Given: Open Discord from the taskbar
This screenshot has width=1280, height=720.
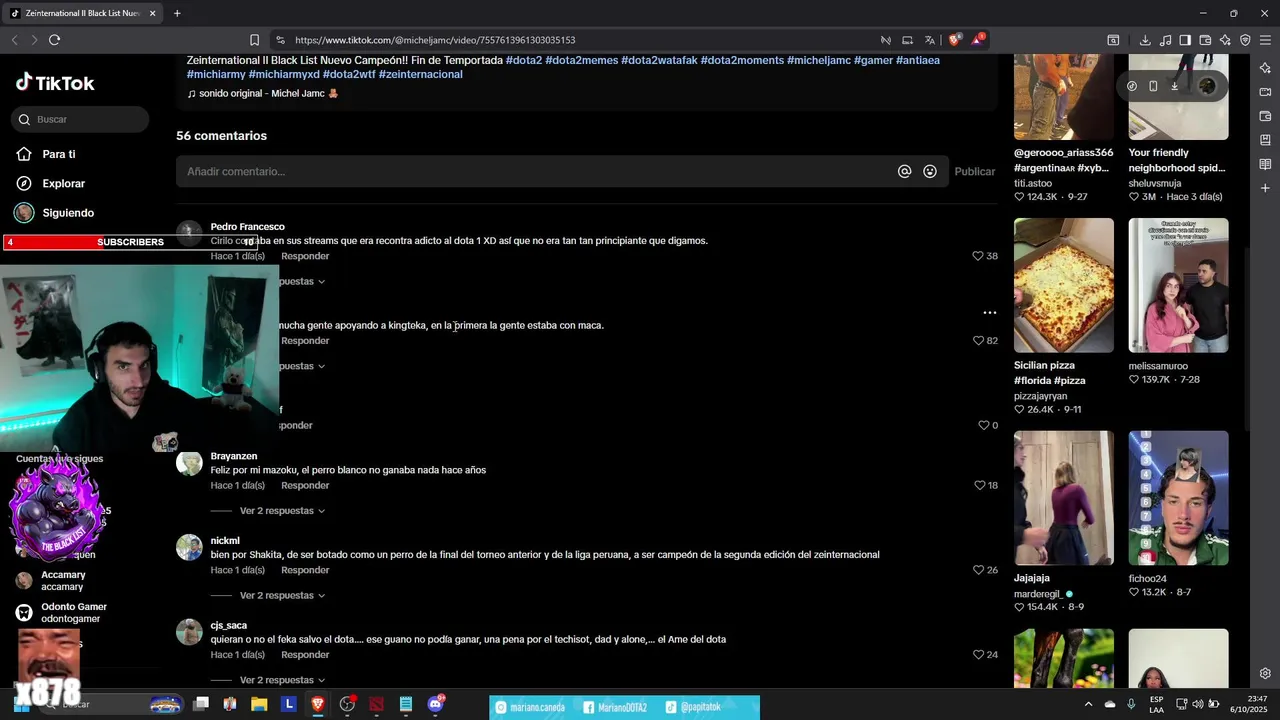Looking at the screenshot, I should tap(435, 704).
